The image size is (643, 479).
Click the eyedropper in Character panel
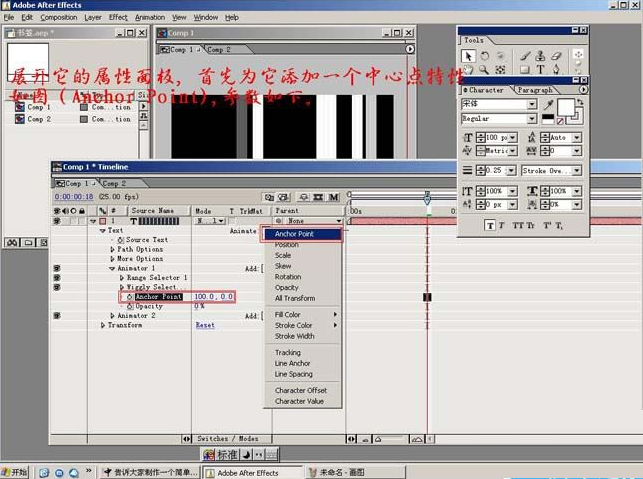click(x=547, y=103)
